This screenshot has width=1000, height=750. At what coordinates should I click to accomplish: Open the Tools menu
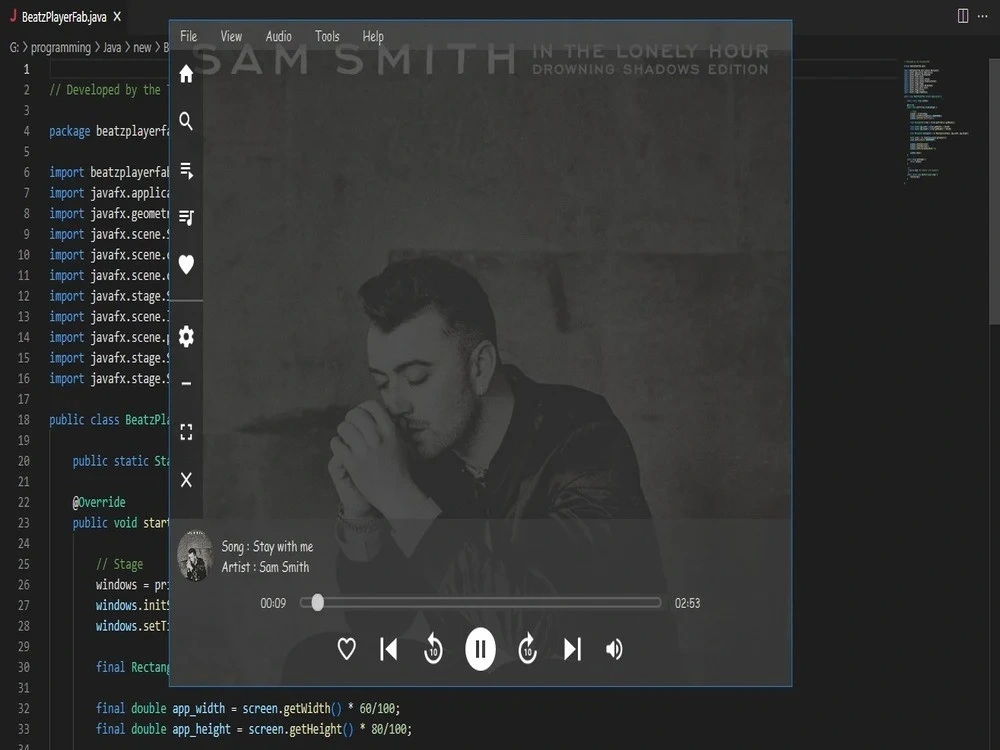coord(327,36)
